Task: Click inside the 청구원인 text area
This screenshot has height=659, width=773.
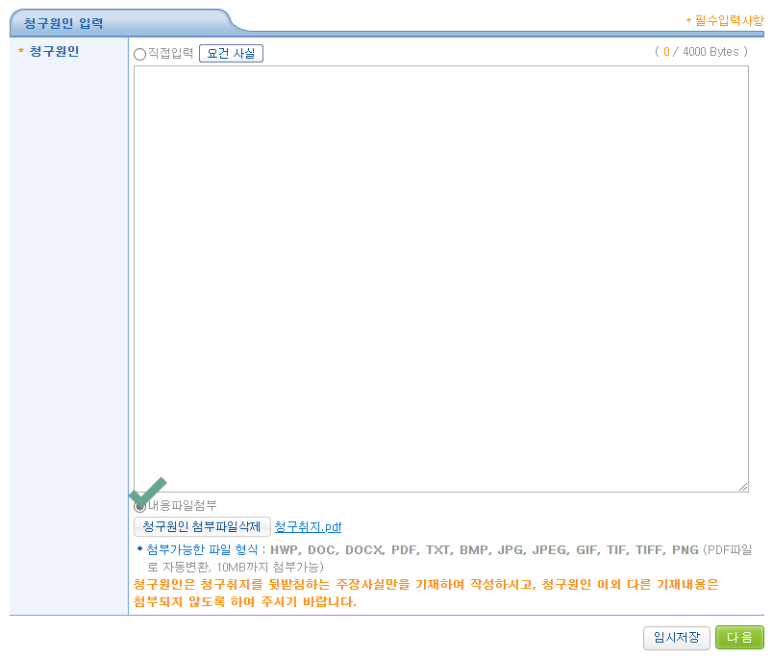Action: click(441, 278)
